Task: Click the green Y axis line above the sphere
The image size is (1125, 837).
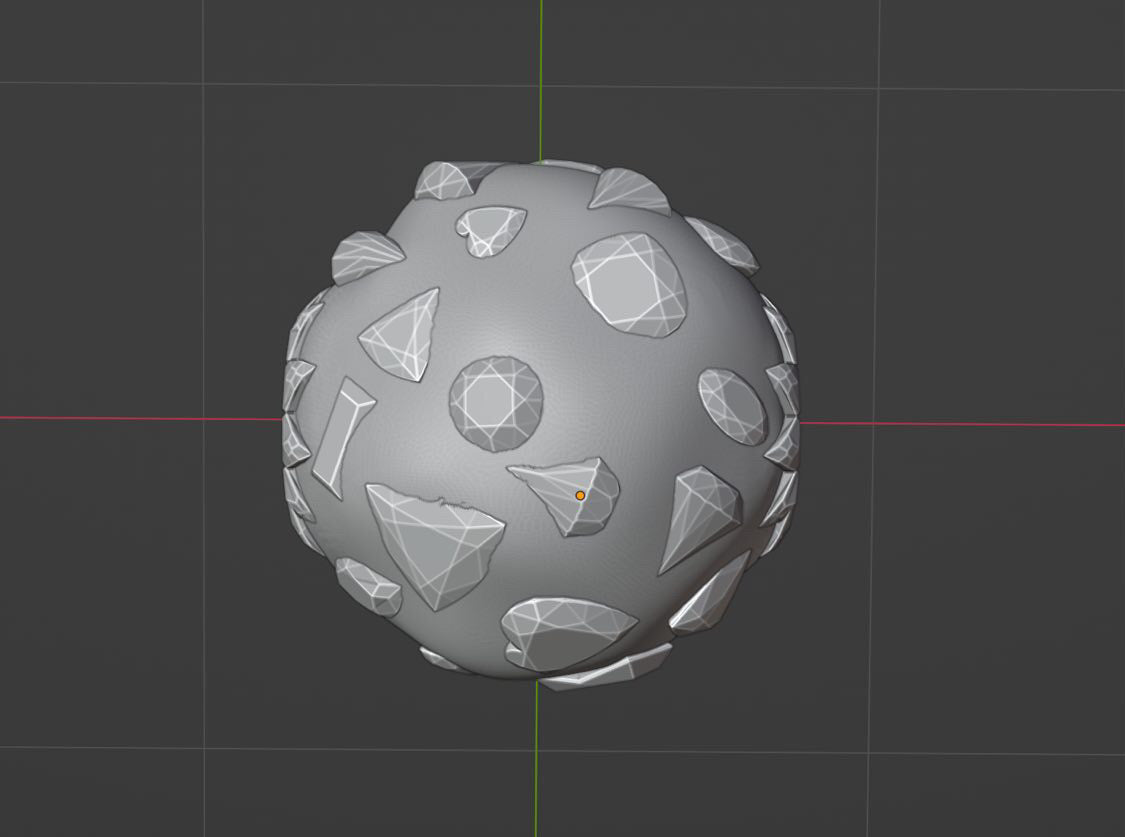Action: click(541, 80)
